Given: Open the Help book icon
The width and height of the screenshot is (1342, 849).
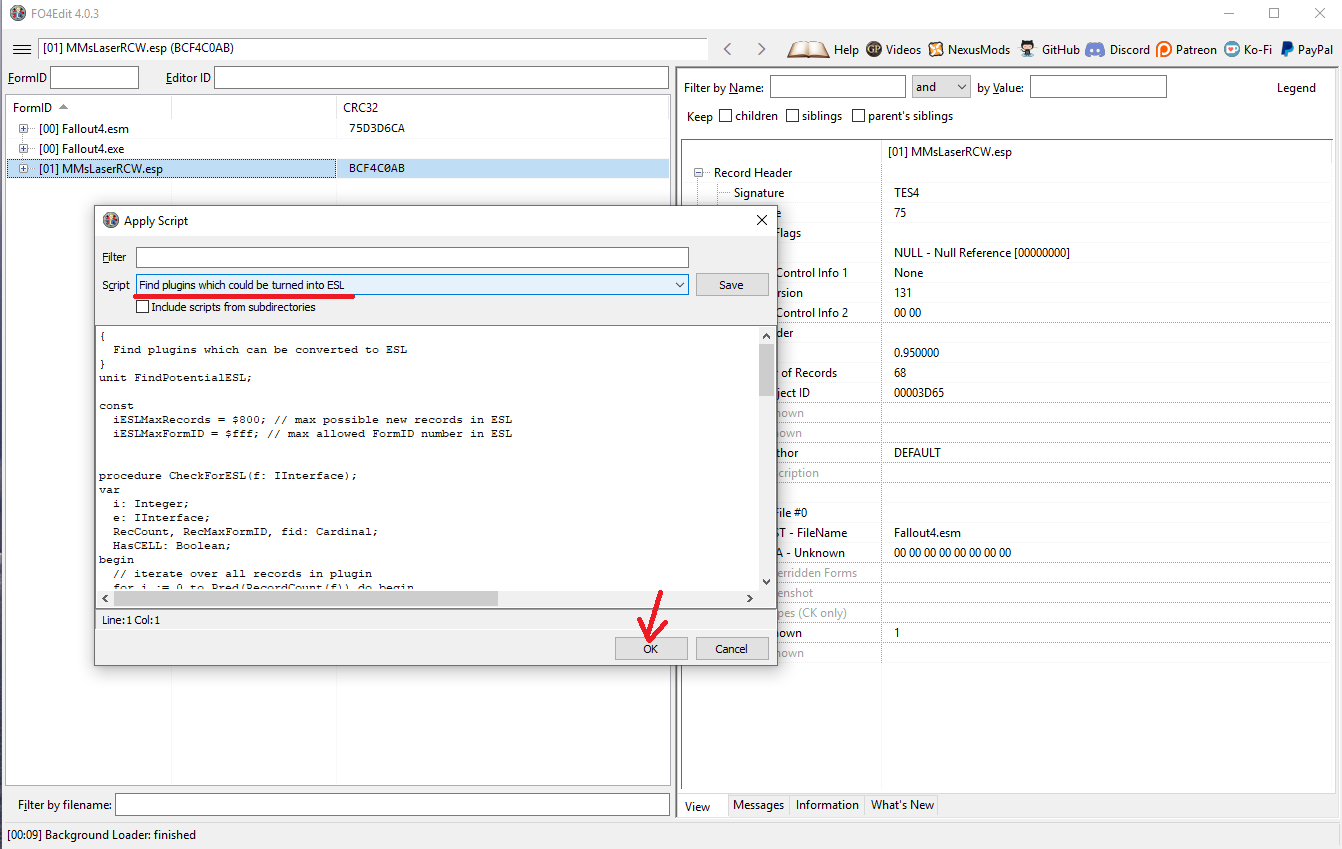Looking at the screenshot, I should pos(808,49).
